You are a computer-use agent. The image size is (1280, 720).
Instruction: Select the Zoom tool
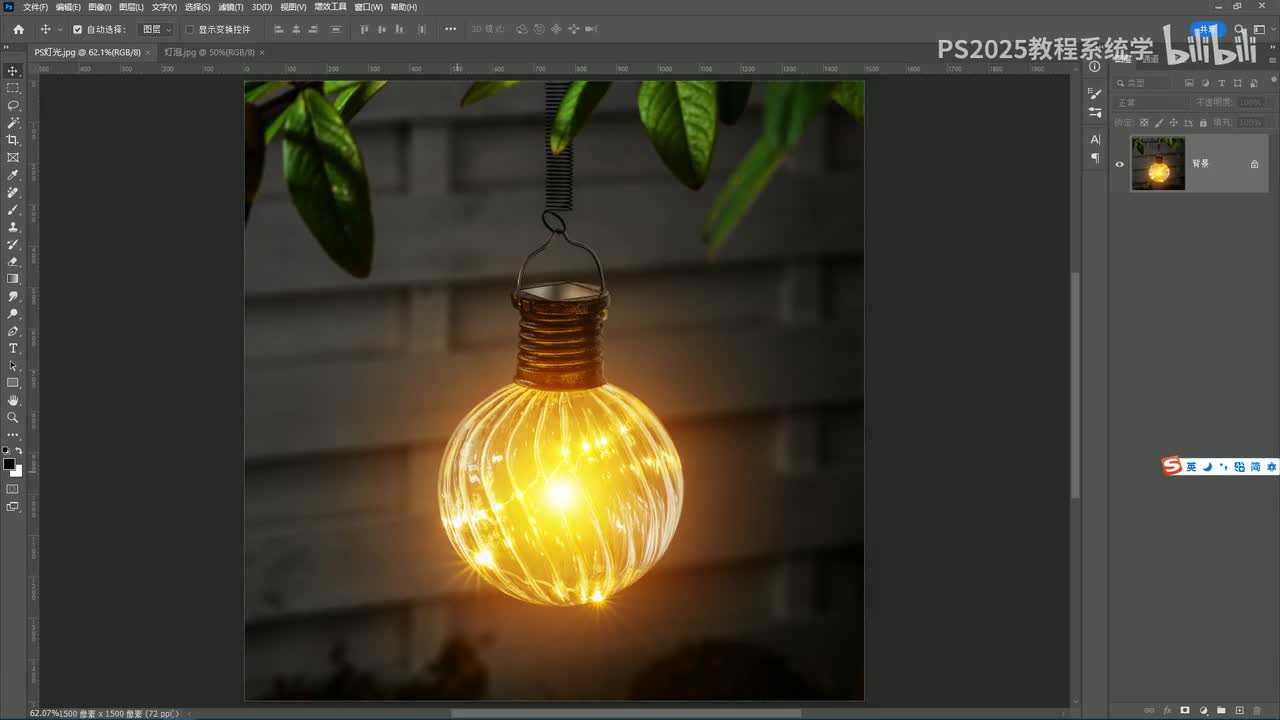13,418
